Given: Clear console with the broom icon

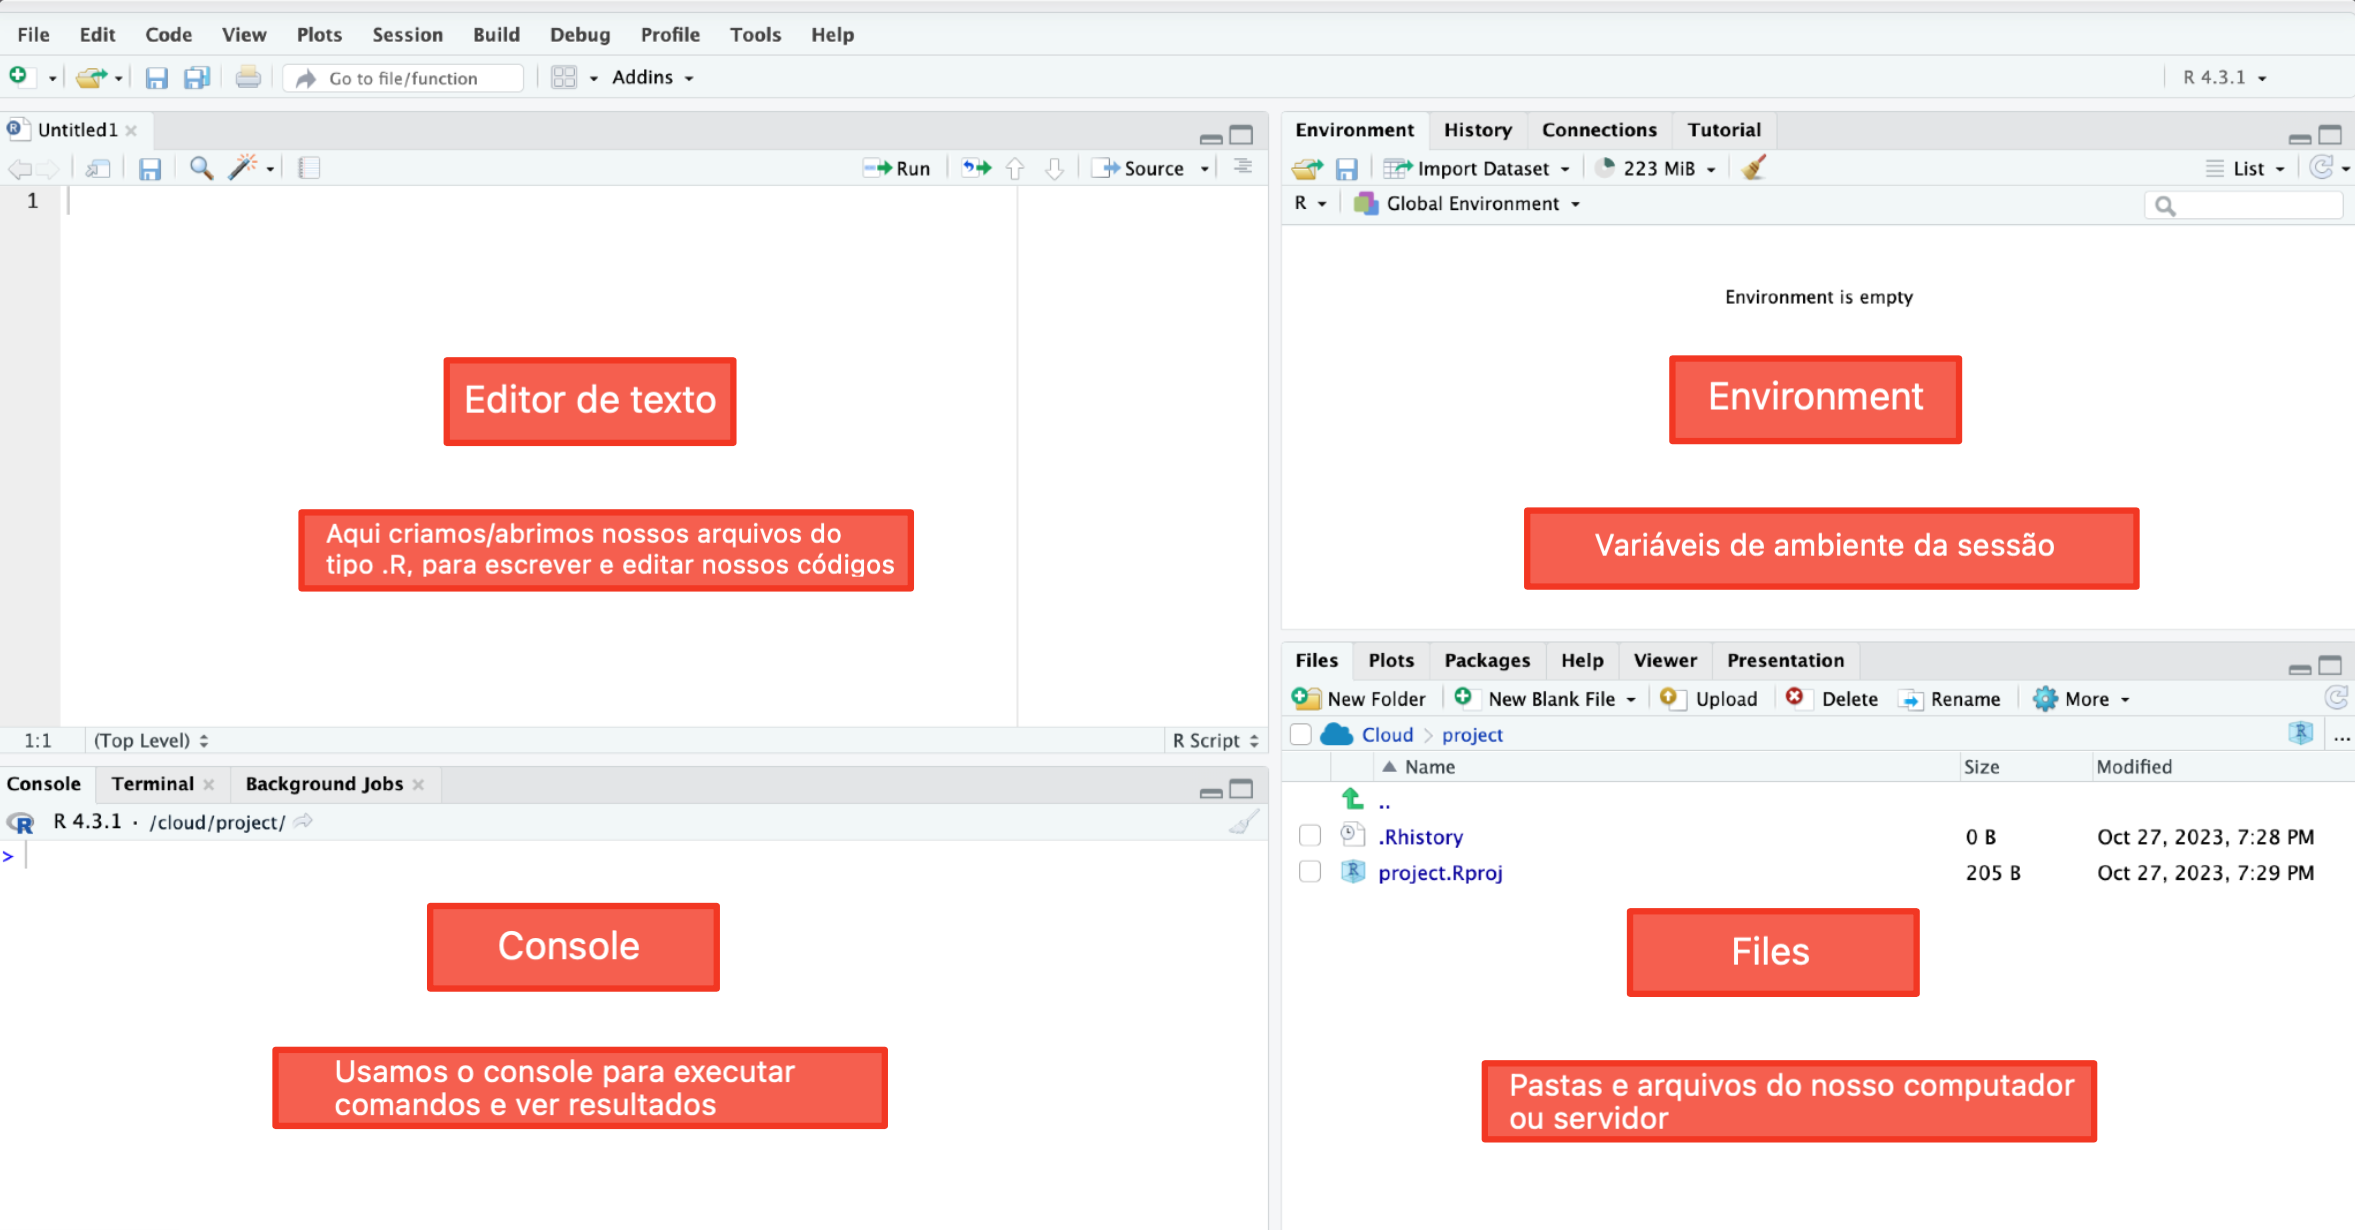Looking at the screenshot, I should coord(1243,823).
